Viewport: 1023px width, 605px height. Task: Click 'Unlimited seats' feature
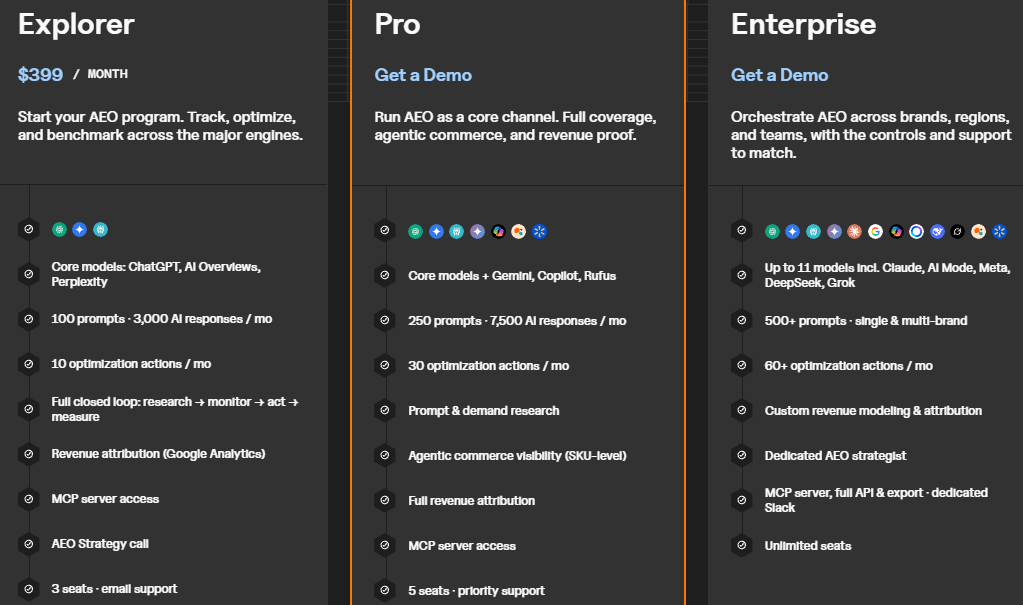pos(808,546)
